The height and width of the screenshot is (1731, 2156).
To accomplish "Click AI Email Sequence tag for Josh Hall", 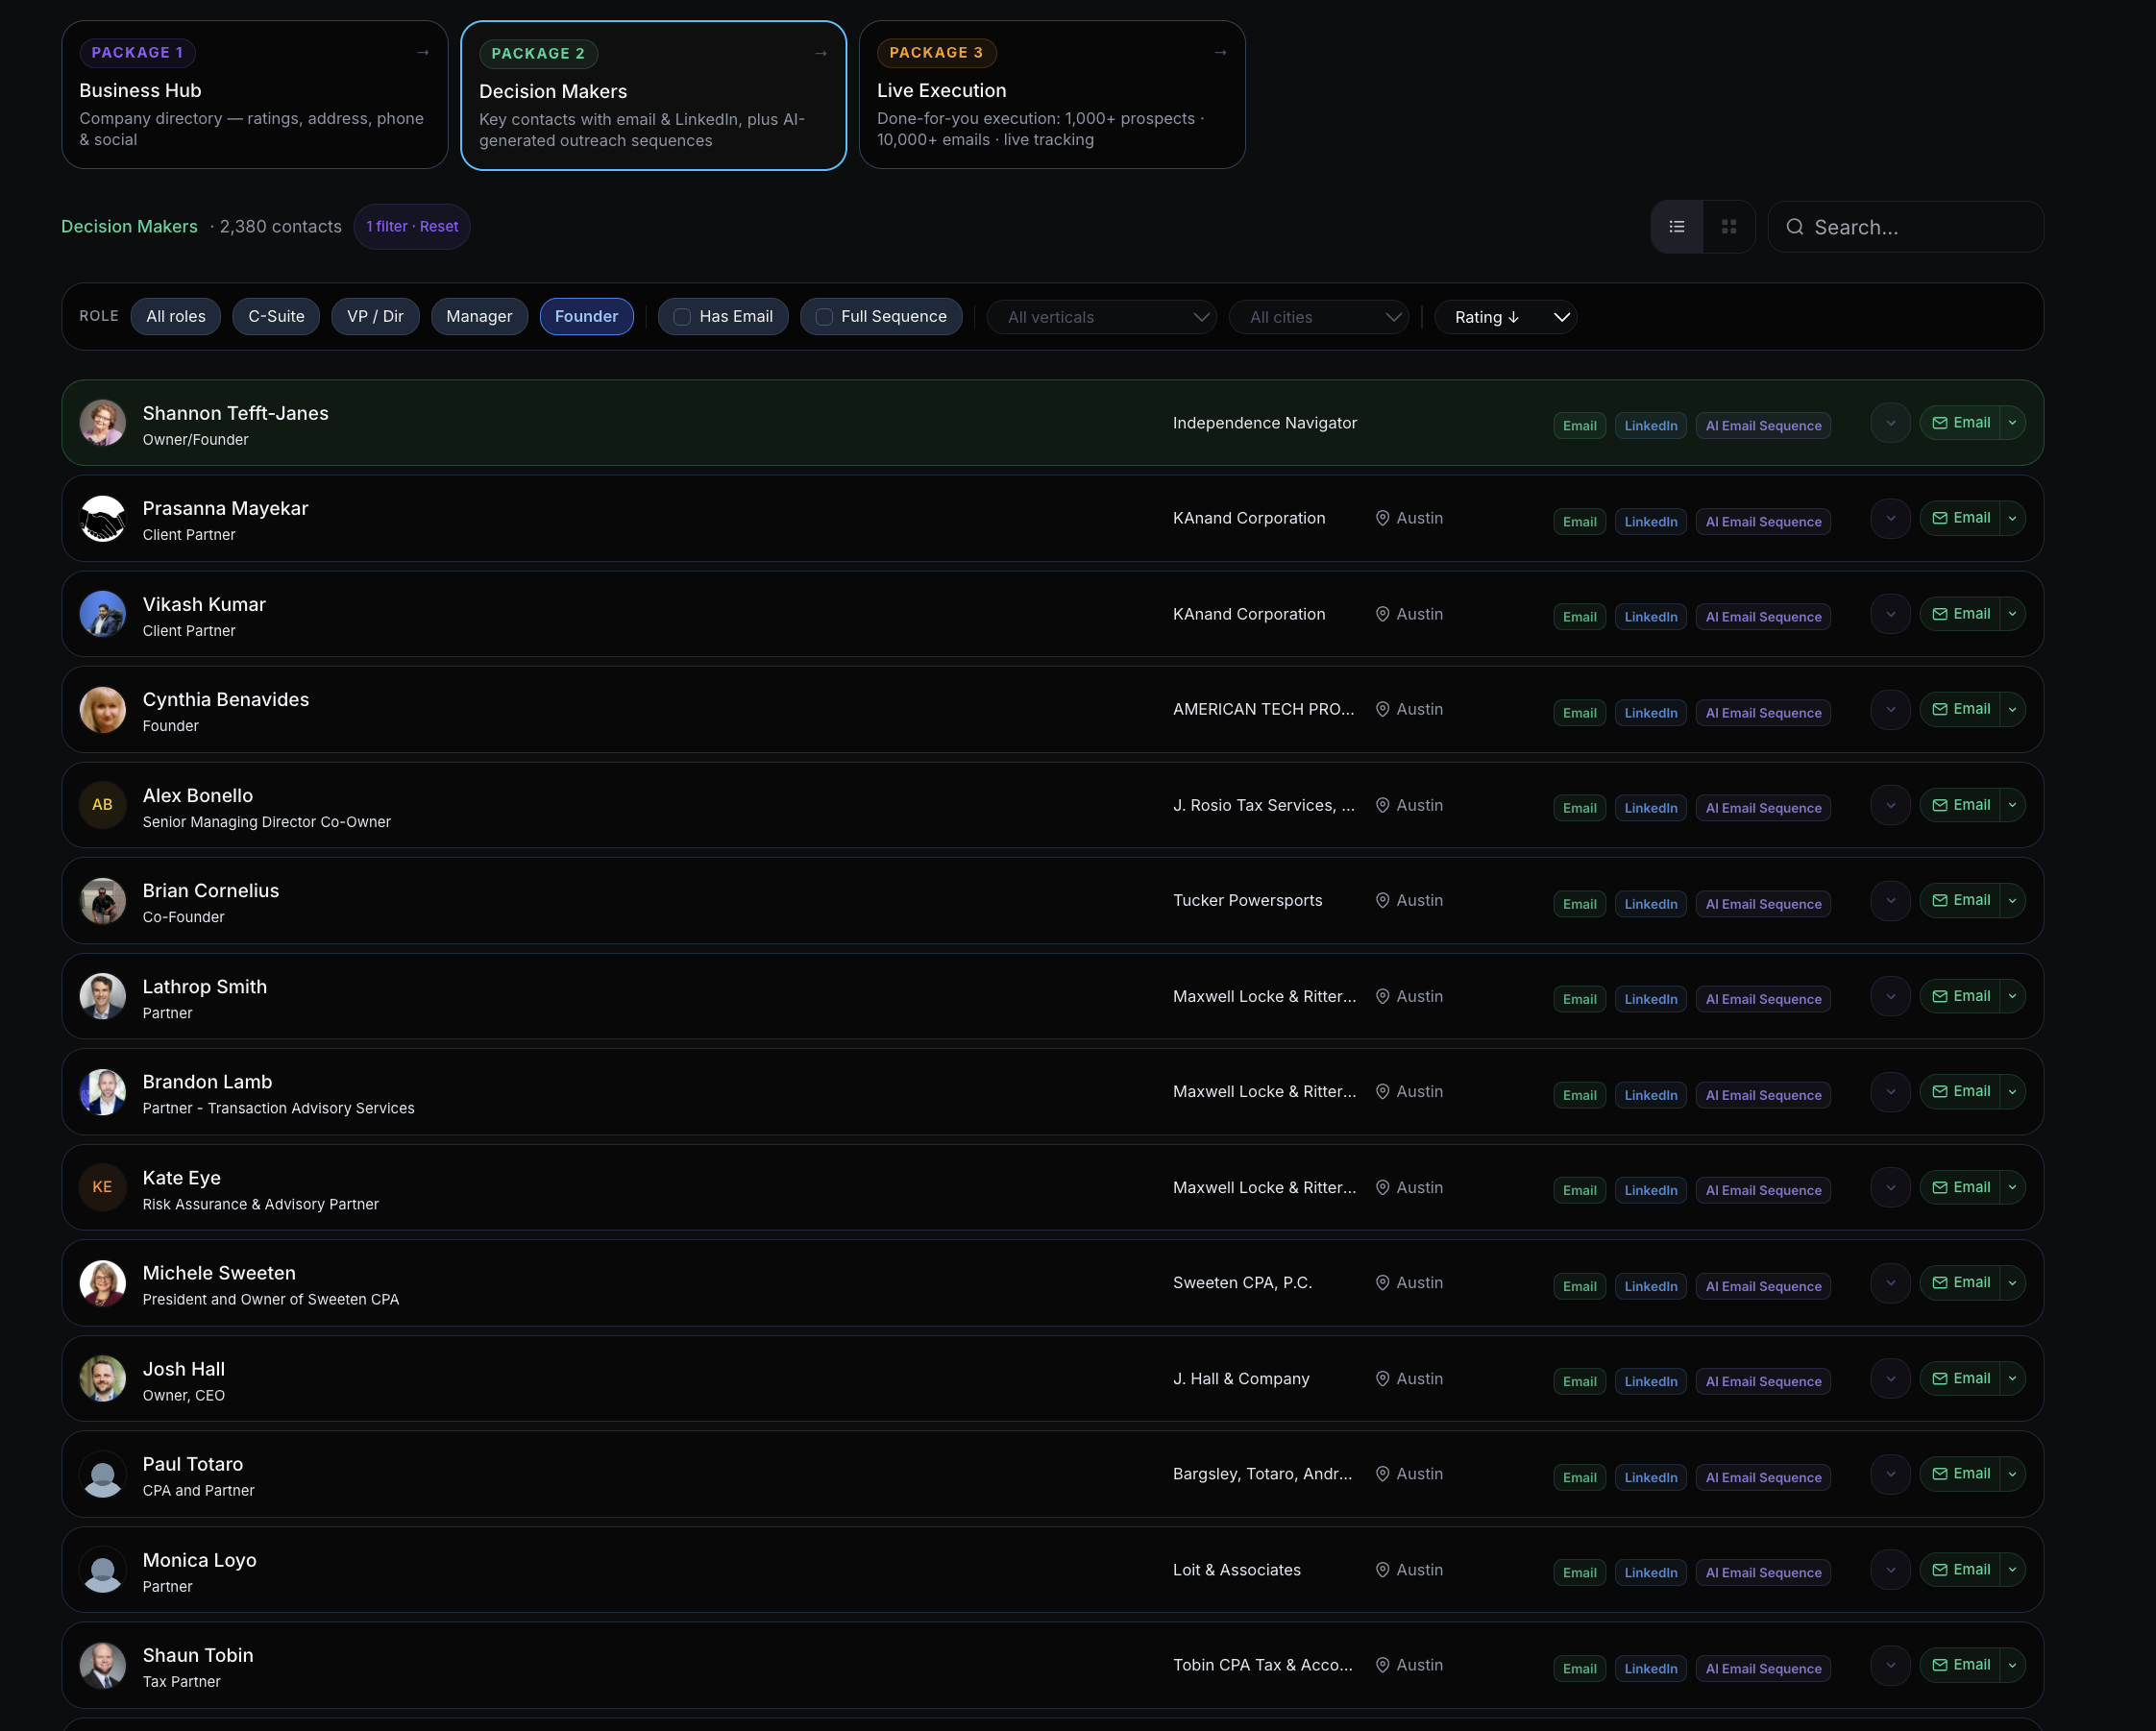I will pos(1763,1381).
